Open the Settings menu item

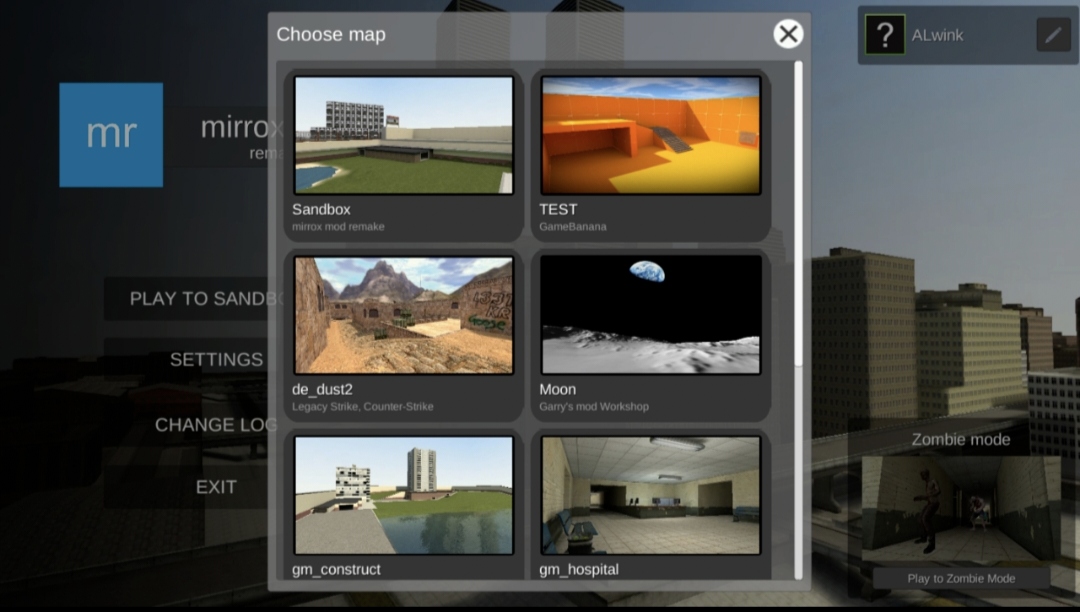click(215, 360)
